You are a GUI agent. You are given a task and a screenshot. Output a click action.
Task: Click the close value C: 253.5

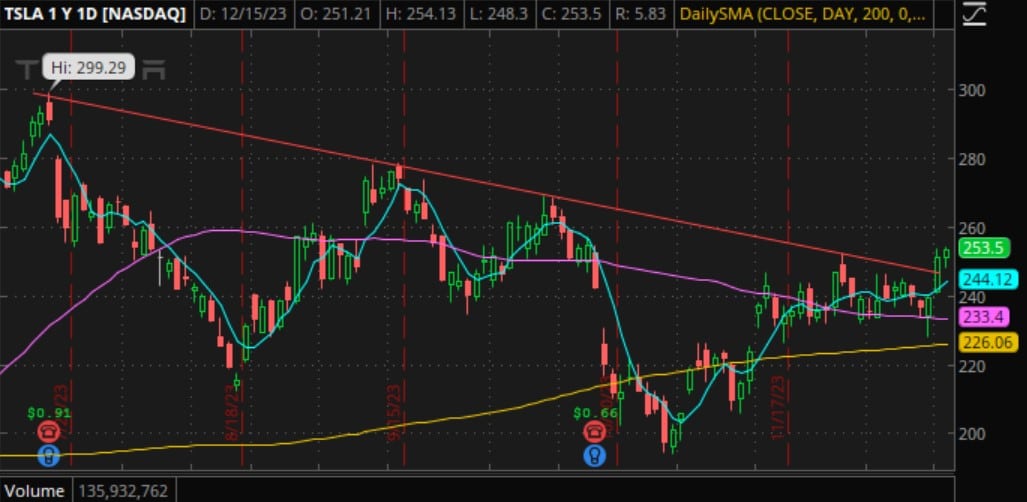[x=570, y=14]
